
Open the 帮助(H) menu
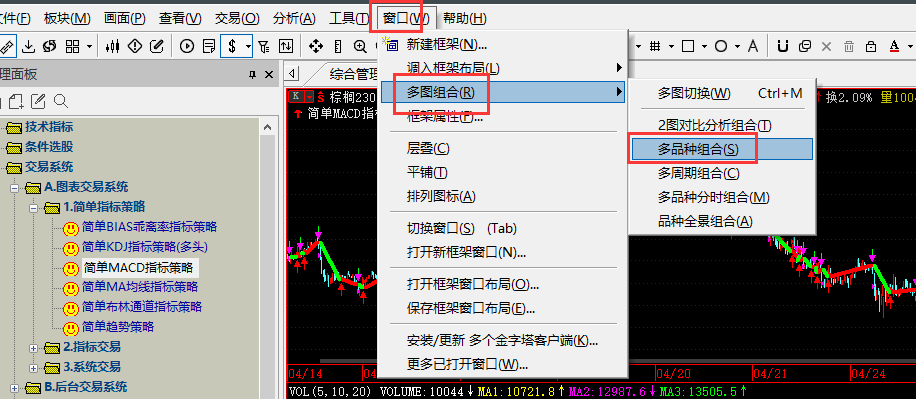coord(464,18)
